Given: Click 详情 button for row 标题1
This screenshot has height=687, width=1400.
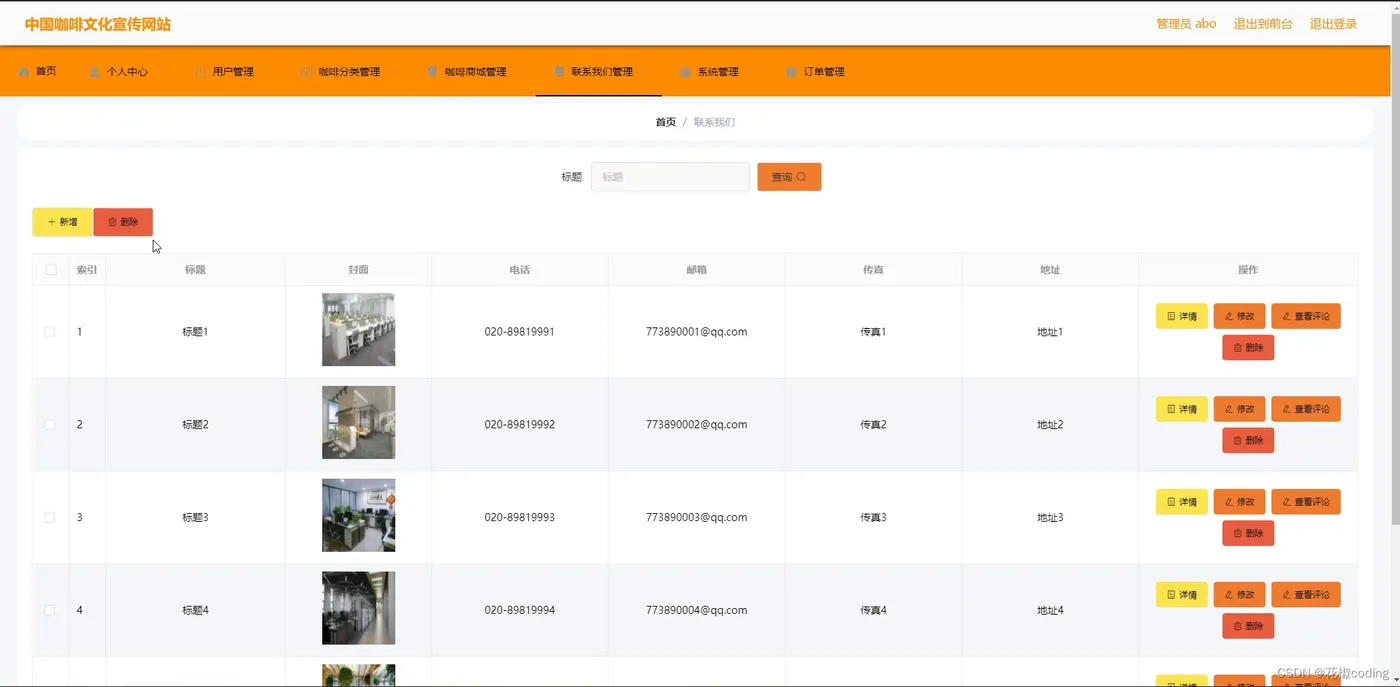Looking at the screenshot, I should 1182,316.
